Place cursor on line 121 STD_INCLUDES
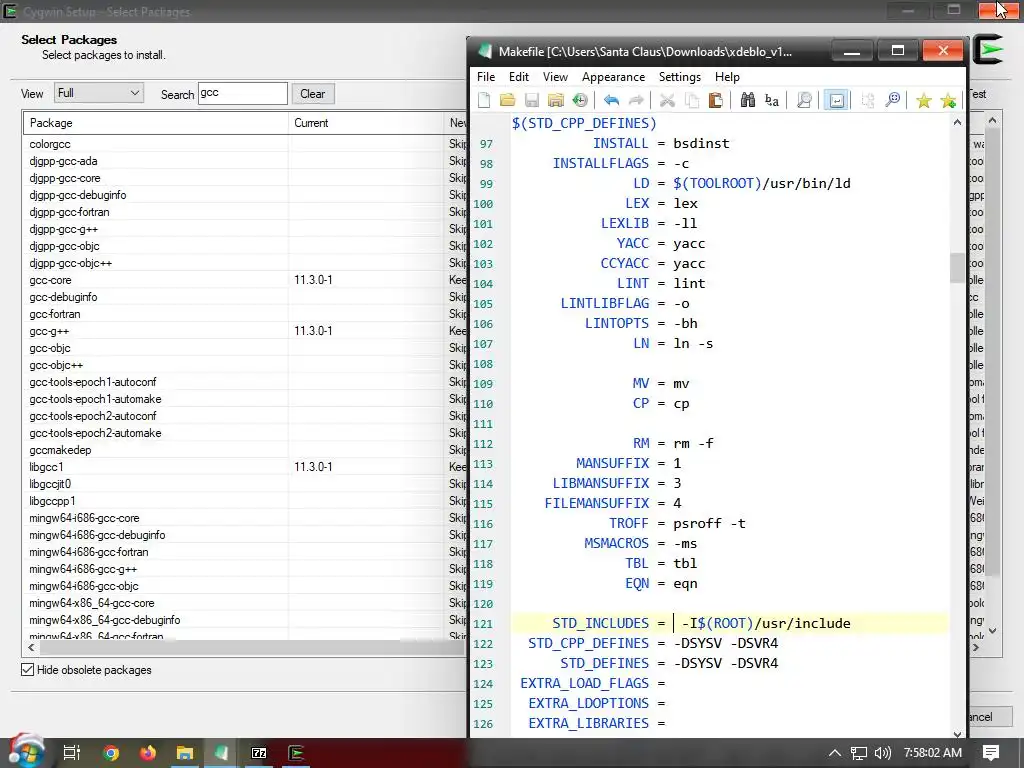 tap(729, 624)
